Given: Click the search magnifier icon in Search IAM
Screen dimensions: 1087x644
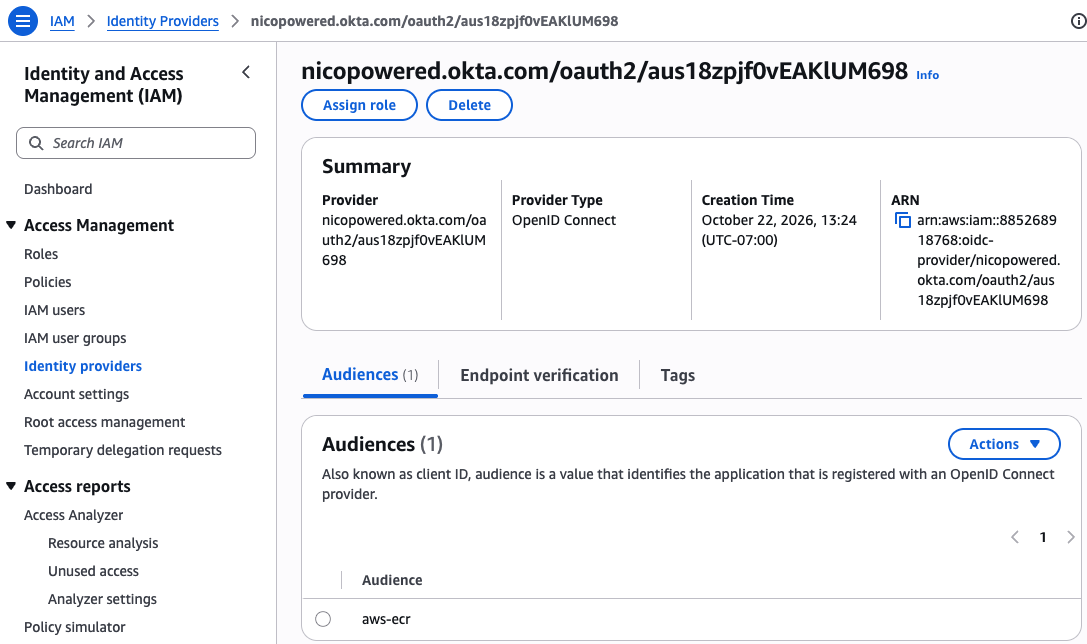Looking at the screenshot, I should point(36,143).
